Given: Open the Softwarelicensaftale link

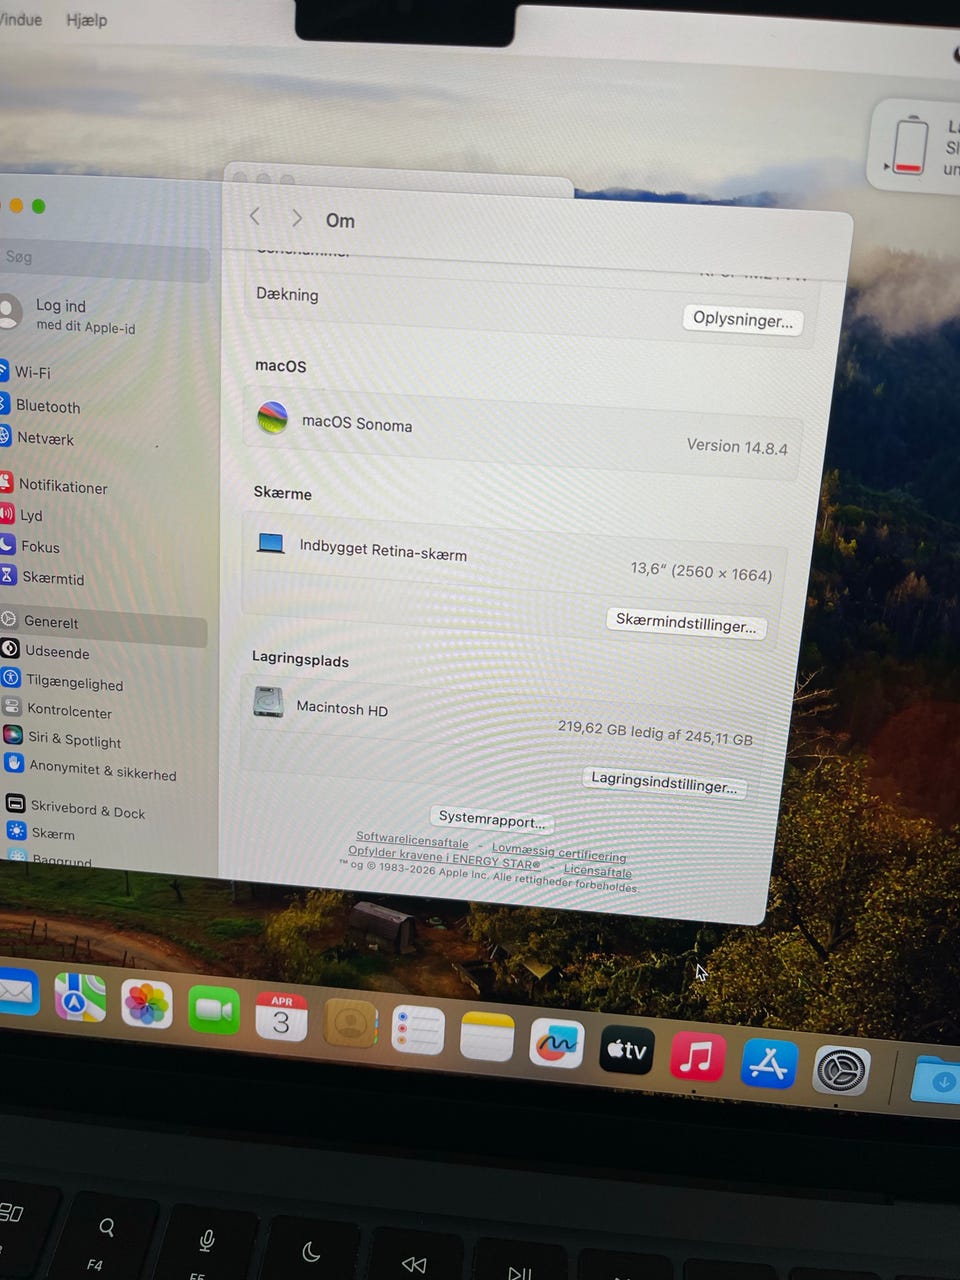Looking at the screenshot, I should tap(412, 840).
